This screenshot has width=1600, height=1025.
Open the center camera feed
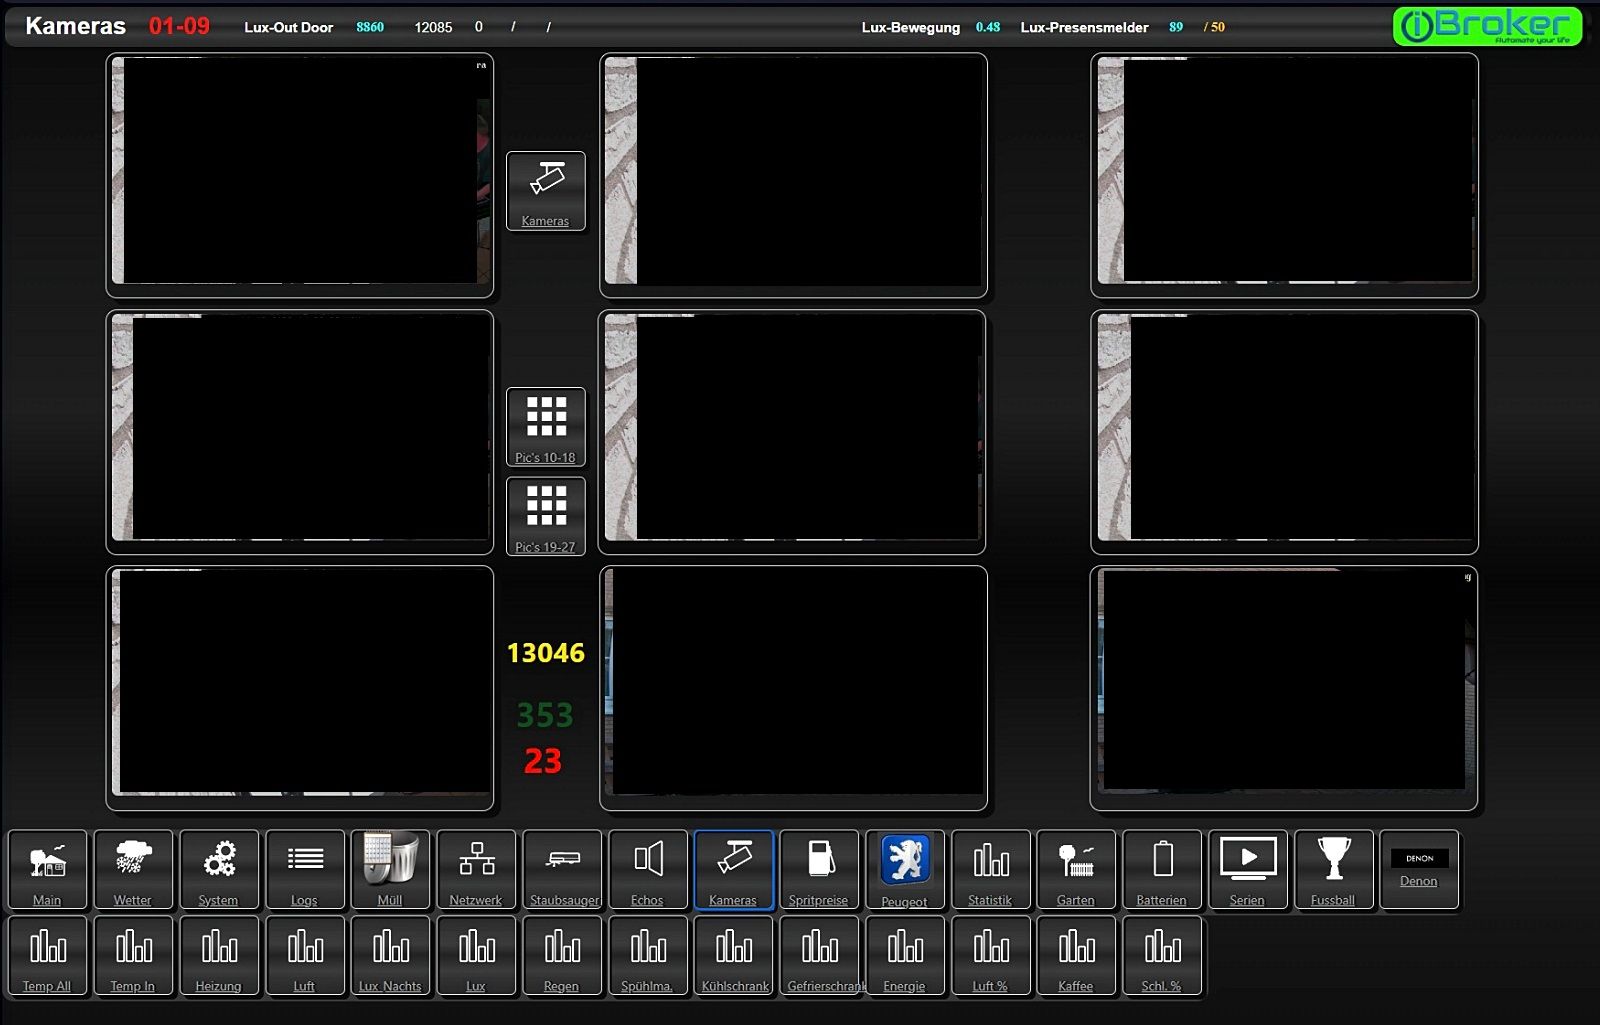[792, 432]
